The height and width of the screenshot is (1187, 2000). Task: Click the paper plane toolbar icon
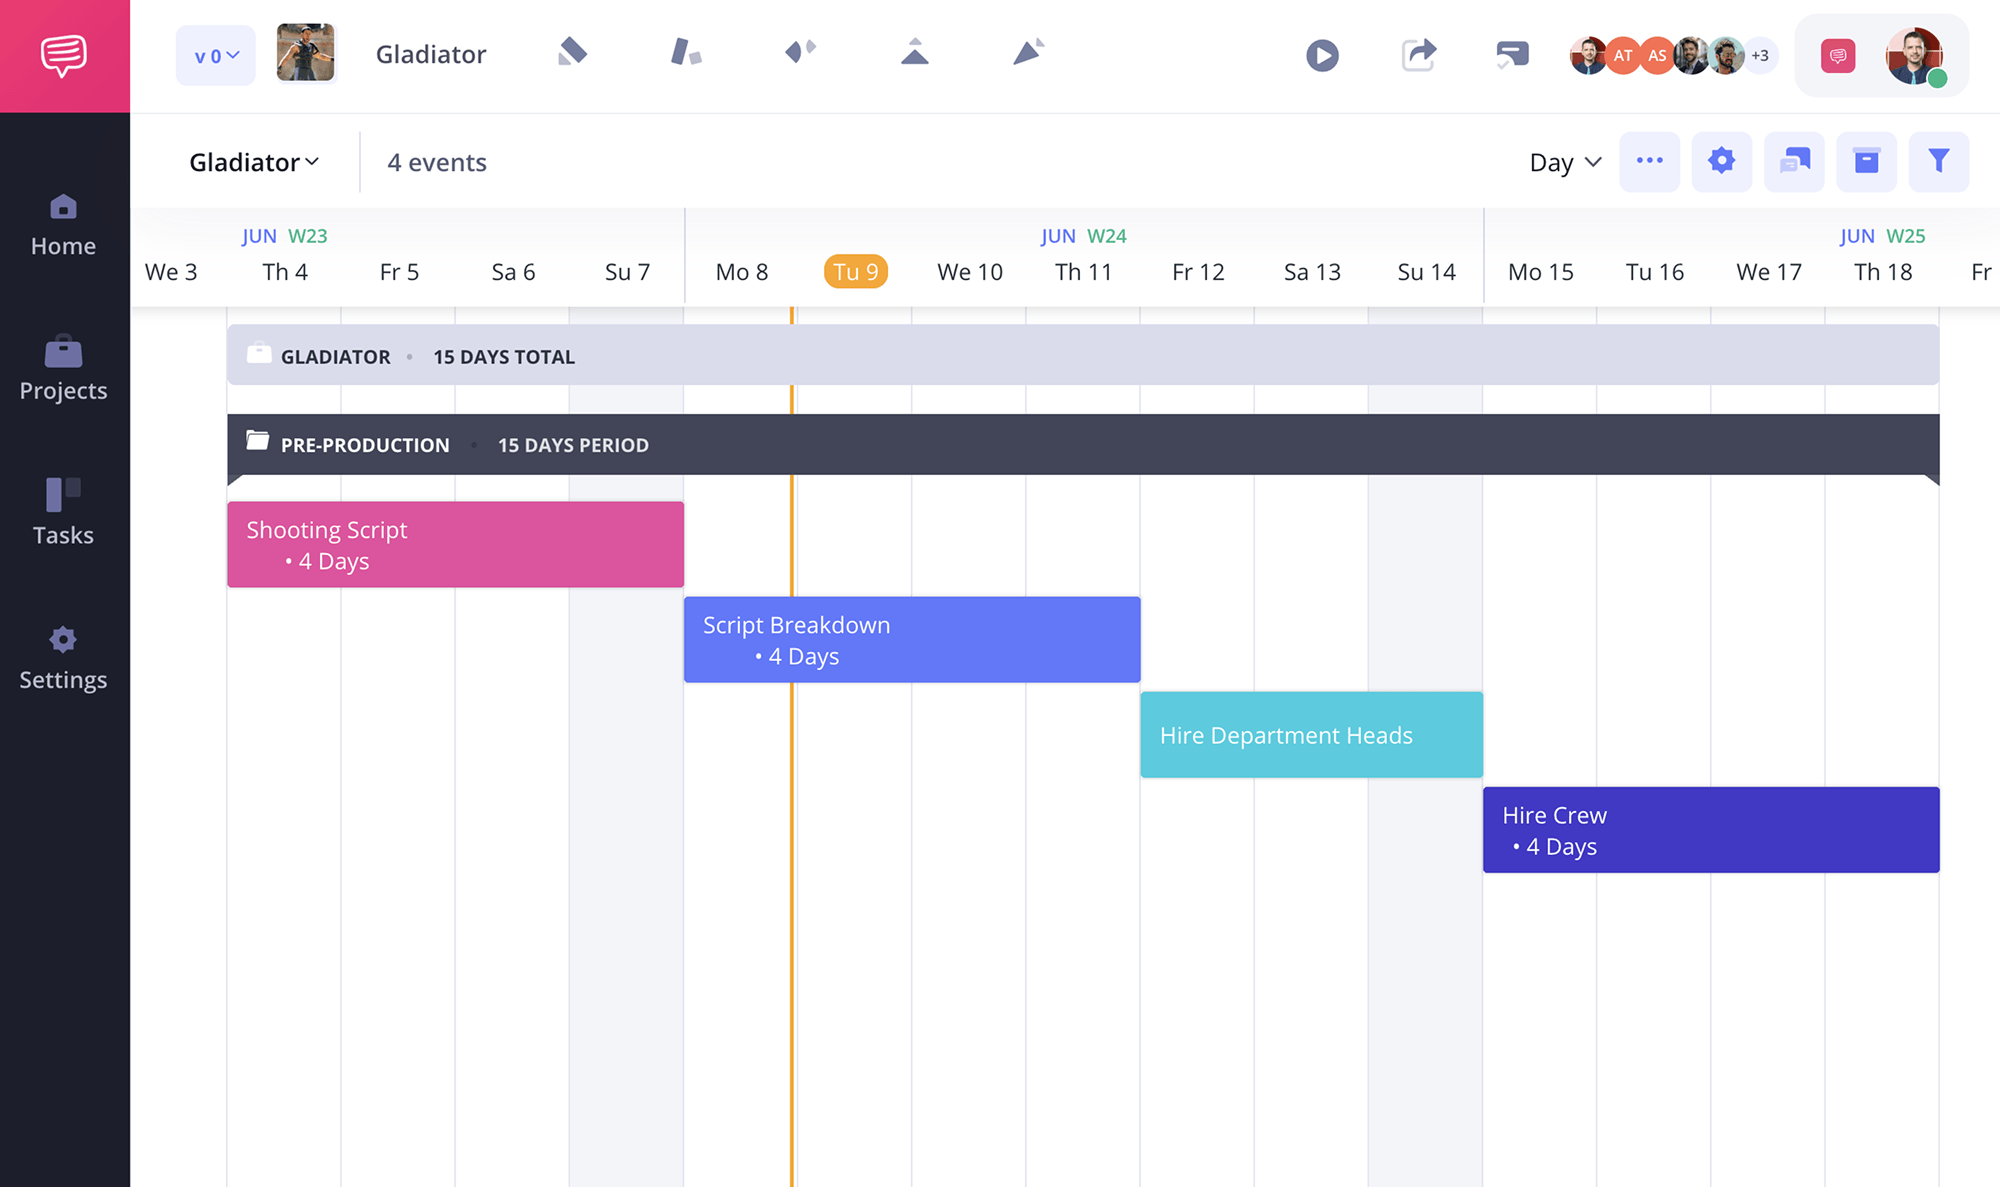tap(1029, 52)
